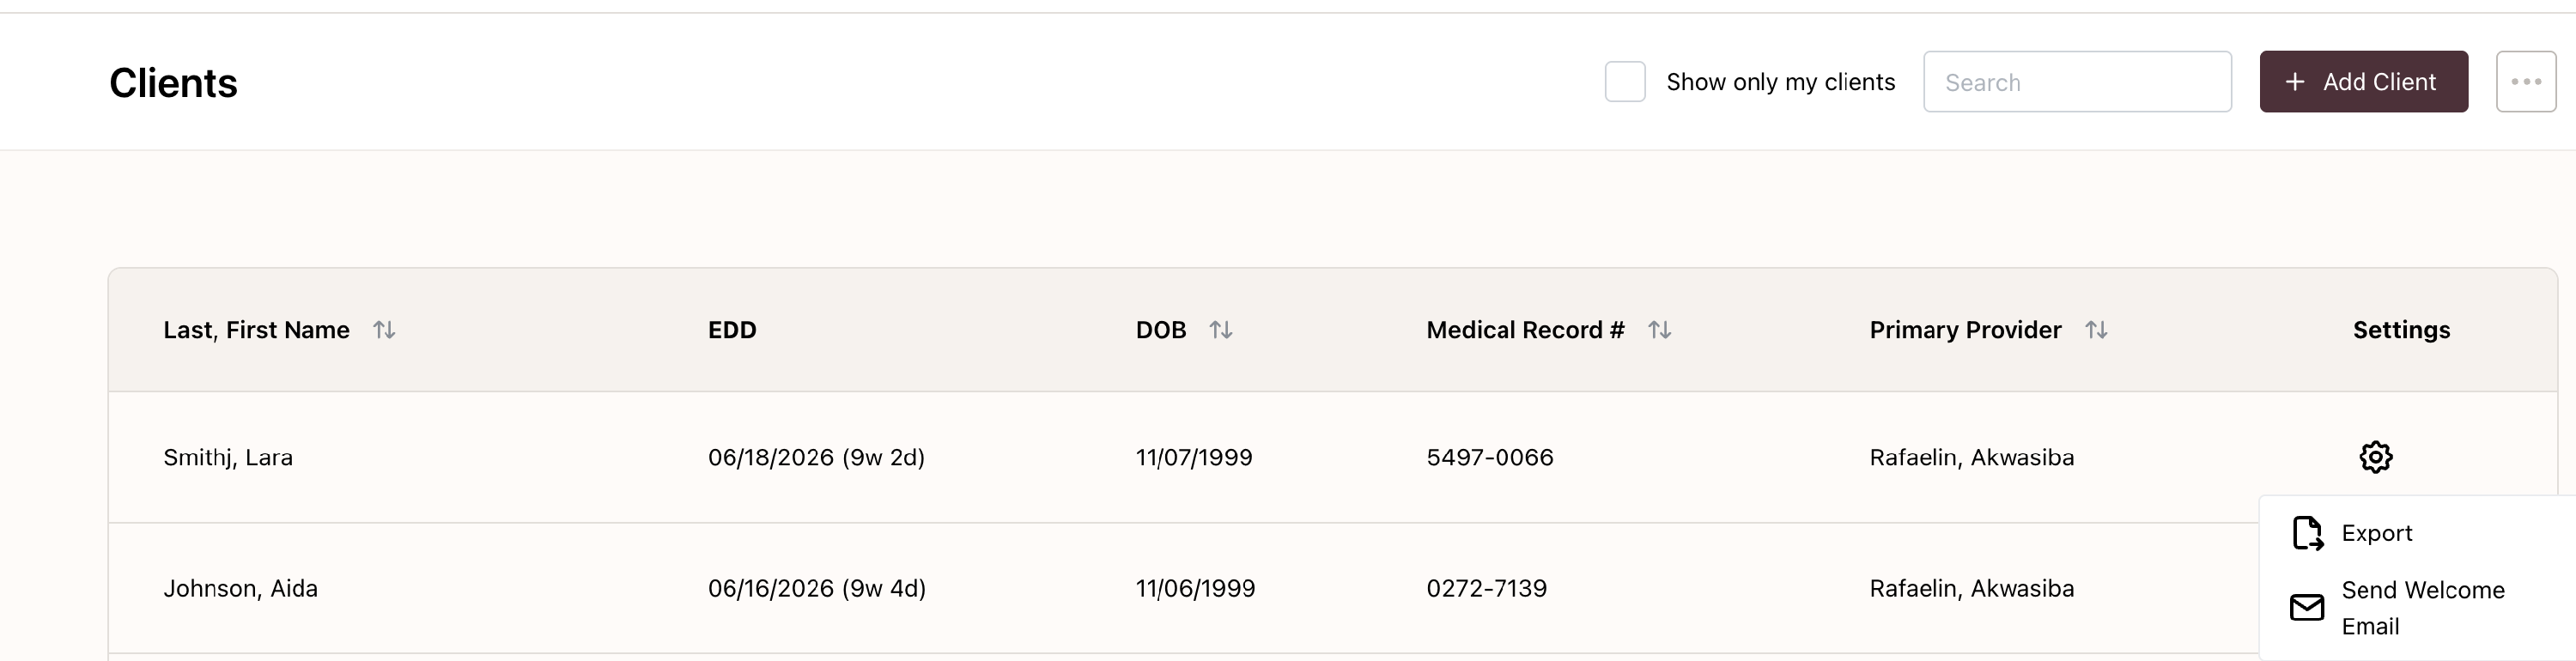Click the plus icon in Add Client

tap(2295, 82)
